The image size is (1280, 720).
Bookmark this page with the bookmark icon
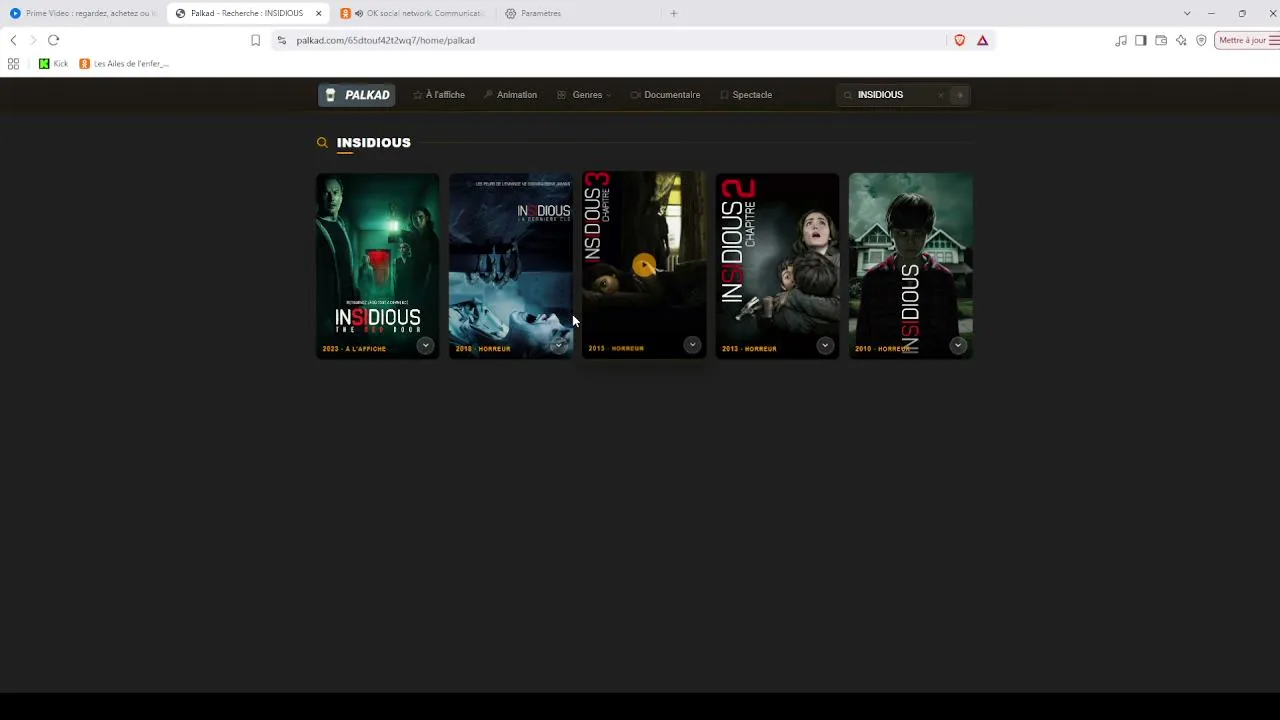click(255, 40)
